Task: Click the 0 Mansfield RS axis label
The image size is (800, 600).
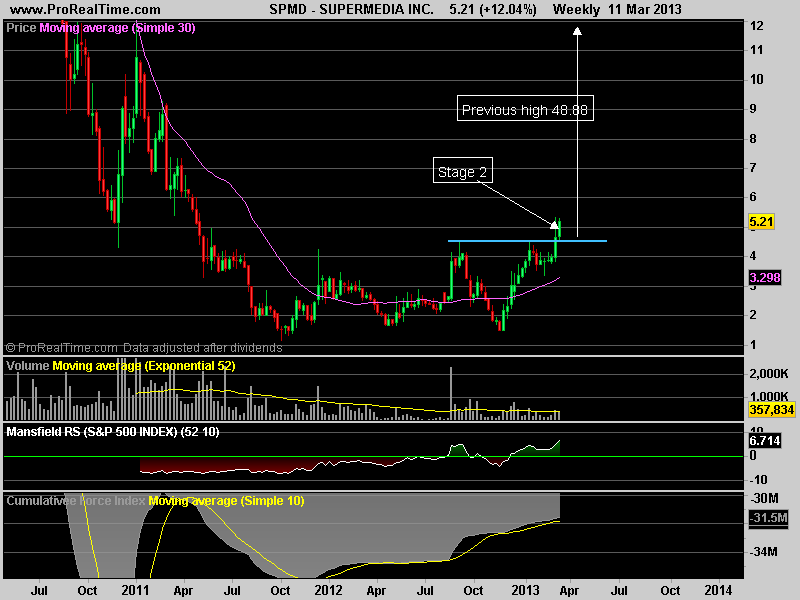Action: [753, 456]
